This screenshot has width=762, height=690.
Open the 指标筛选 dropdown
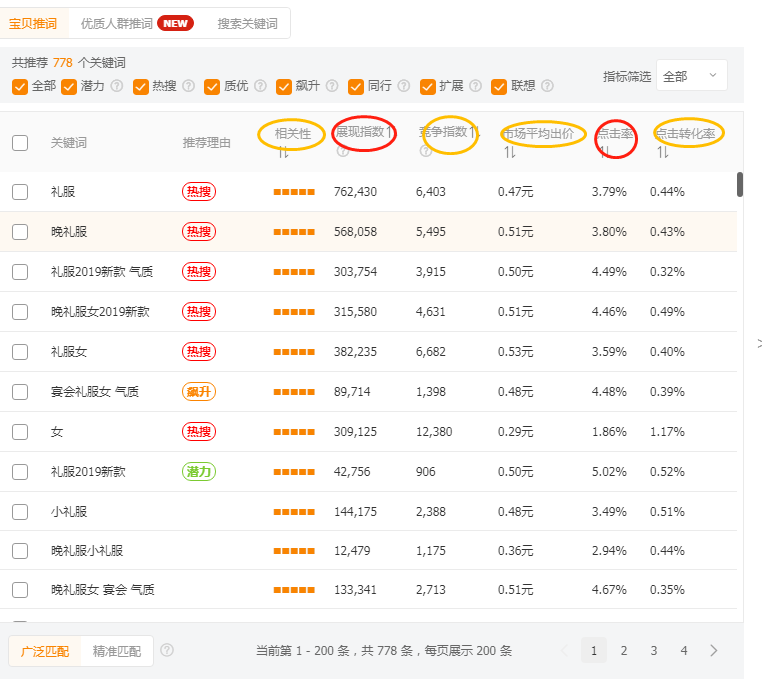pyautogui.click(x=691, y=76)
